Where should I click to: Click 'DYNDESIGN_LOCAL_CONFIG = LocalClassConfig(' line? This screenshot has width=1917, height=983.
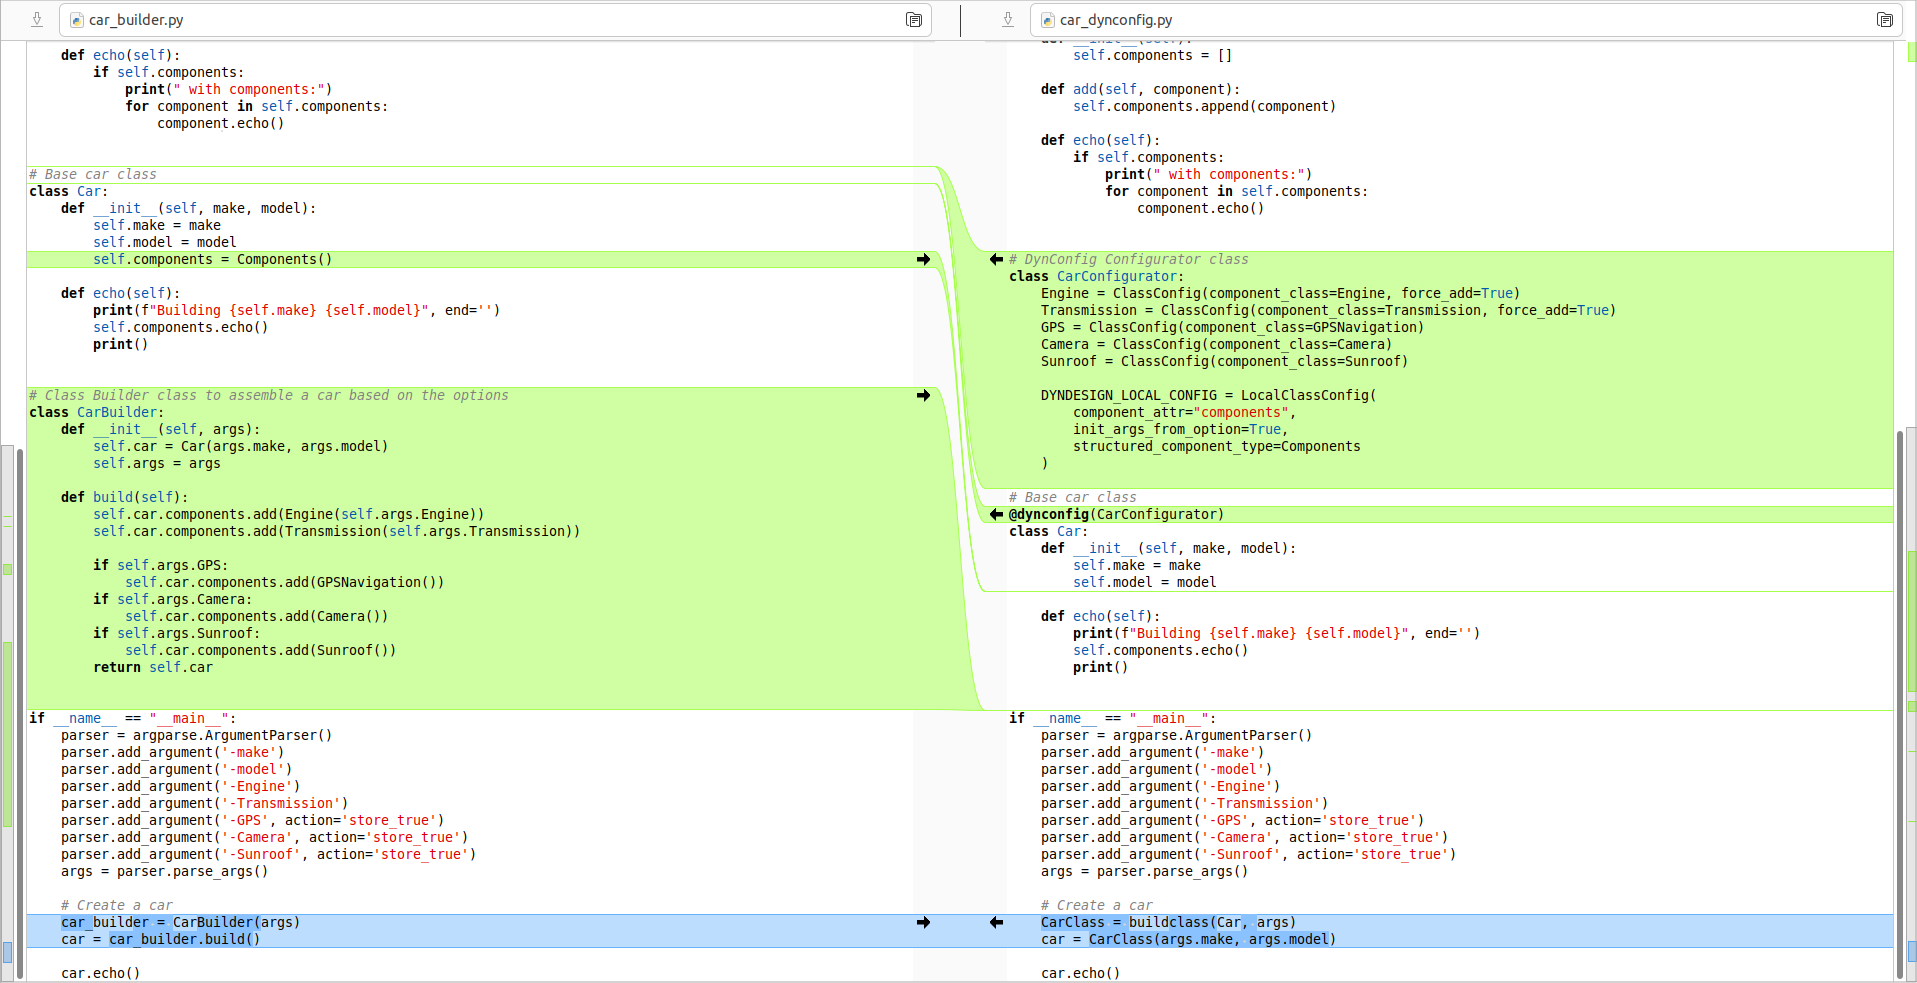pyautogui.click(x=1208, y=395)
